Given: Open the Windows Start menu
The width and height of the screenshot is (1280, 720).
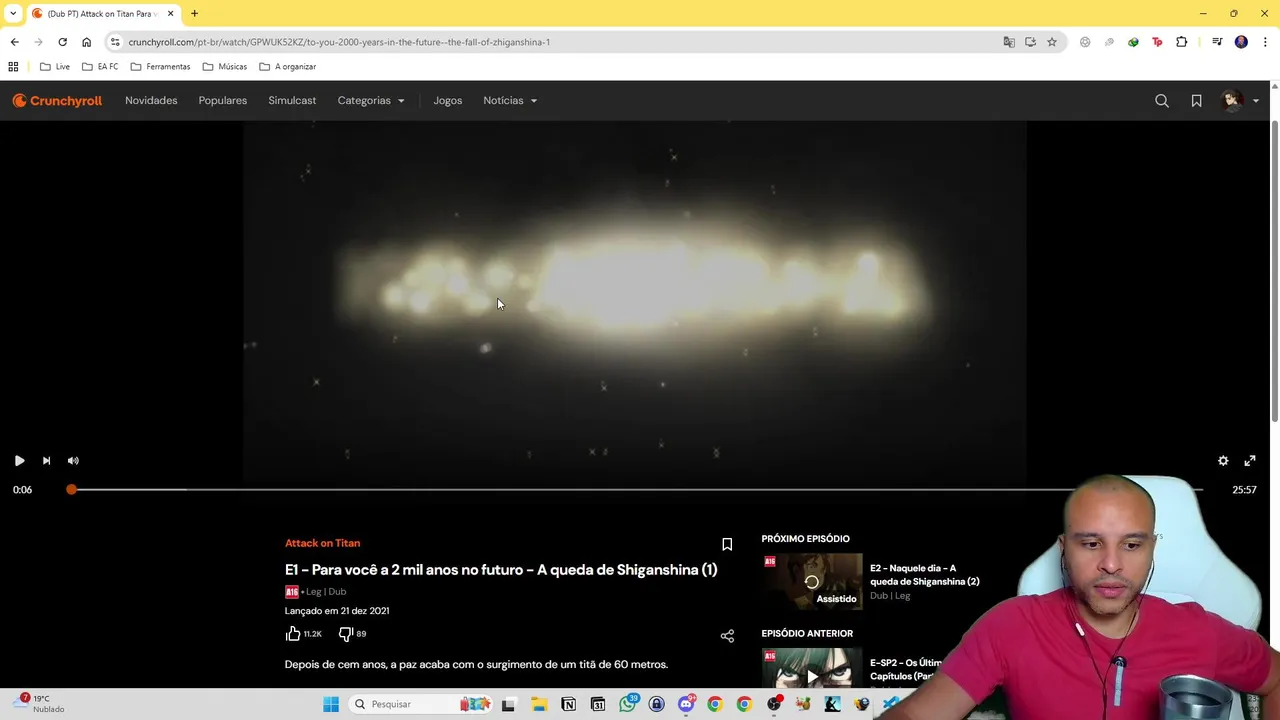Looking at the screenshot, I should (x=331, y=704).
